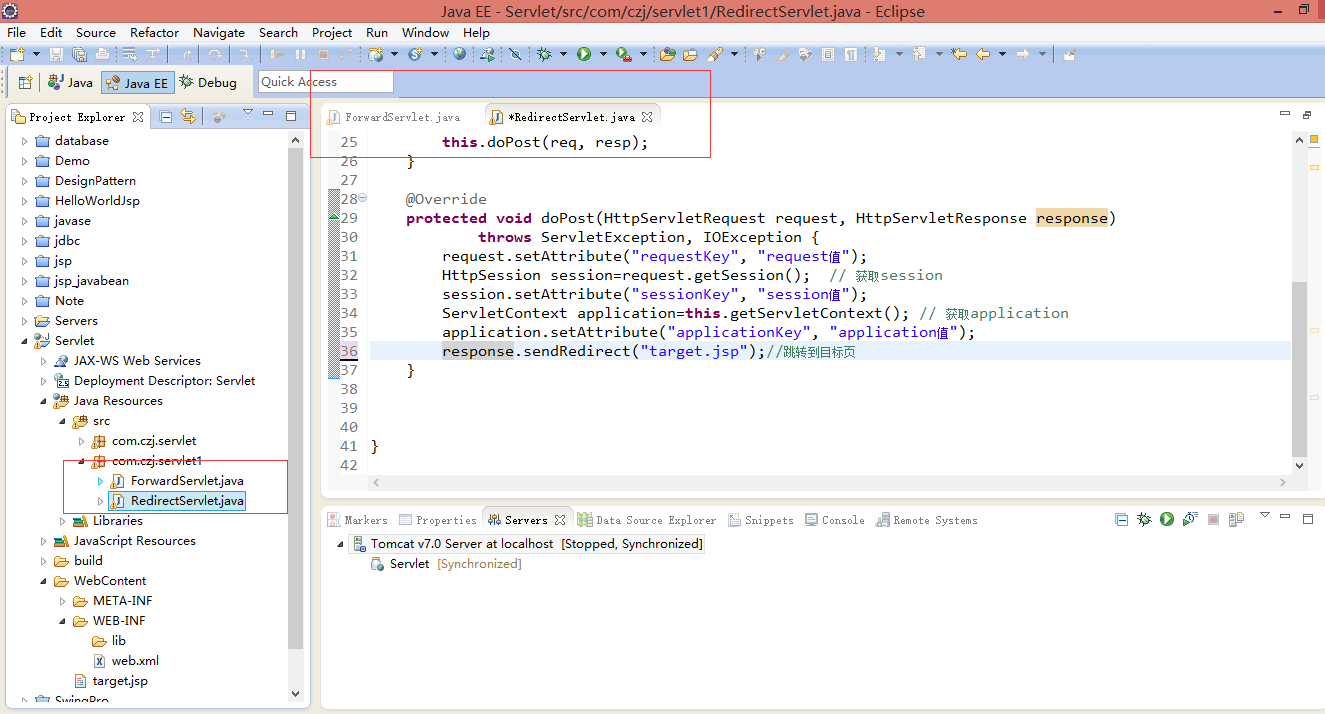Image resolution: width=1325 pixels, height=714 pixels.
Task: Open the Servers view menu dropdown triangle
Action: [x=1264, y=516]
